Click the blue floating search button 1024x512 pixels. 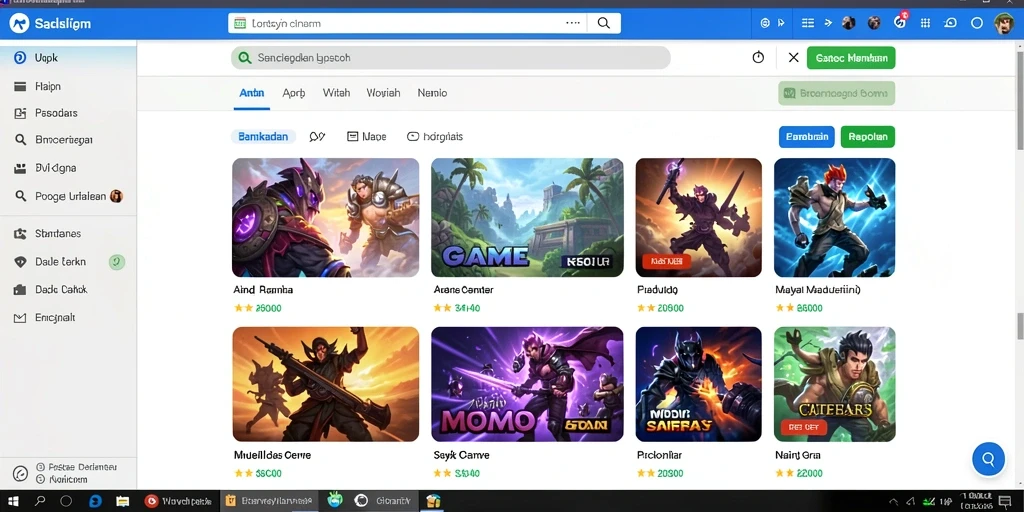pos(987,459)
